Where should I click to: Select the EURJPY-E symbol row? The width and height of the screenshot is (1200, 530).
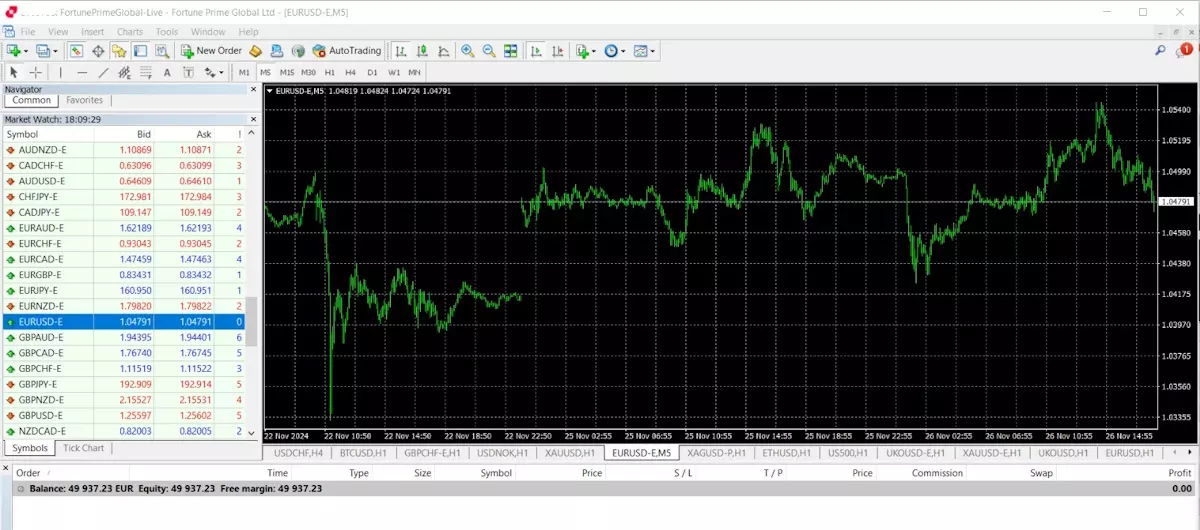[125, 290]
